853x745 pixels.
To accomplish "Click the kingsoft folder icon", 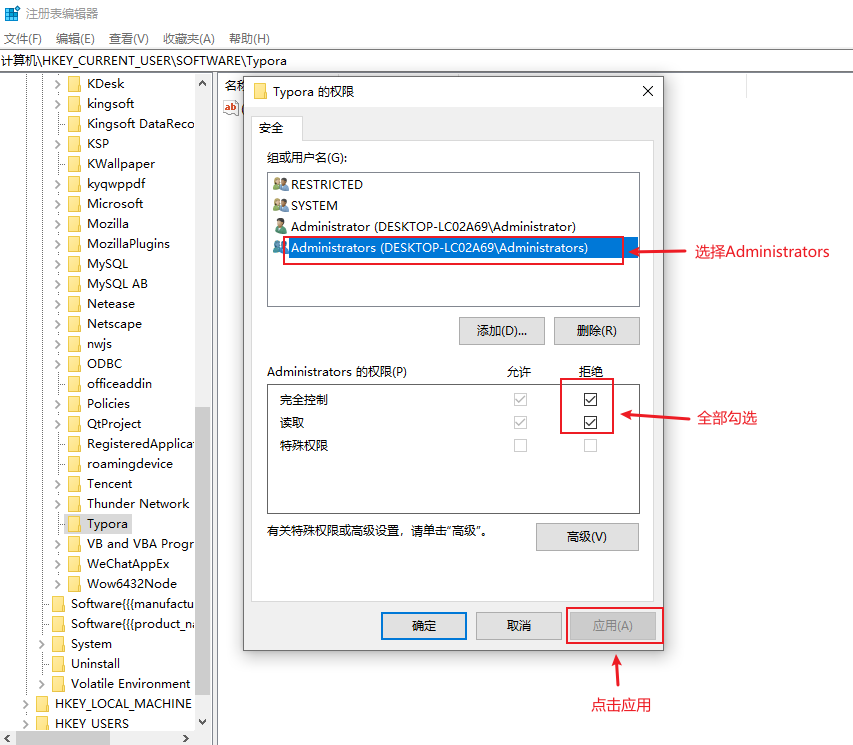I will [75, 104].
